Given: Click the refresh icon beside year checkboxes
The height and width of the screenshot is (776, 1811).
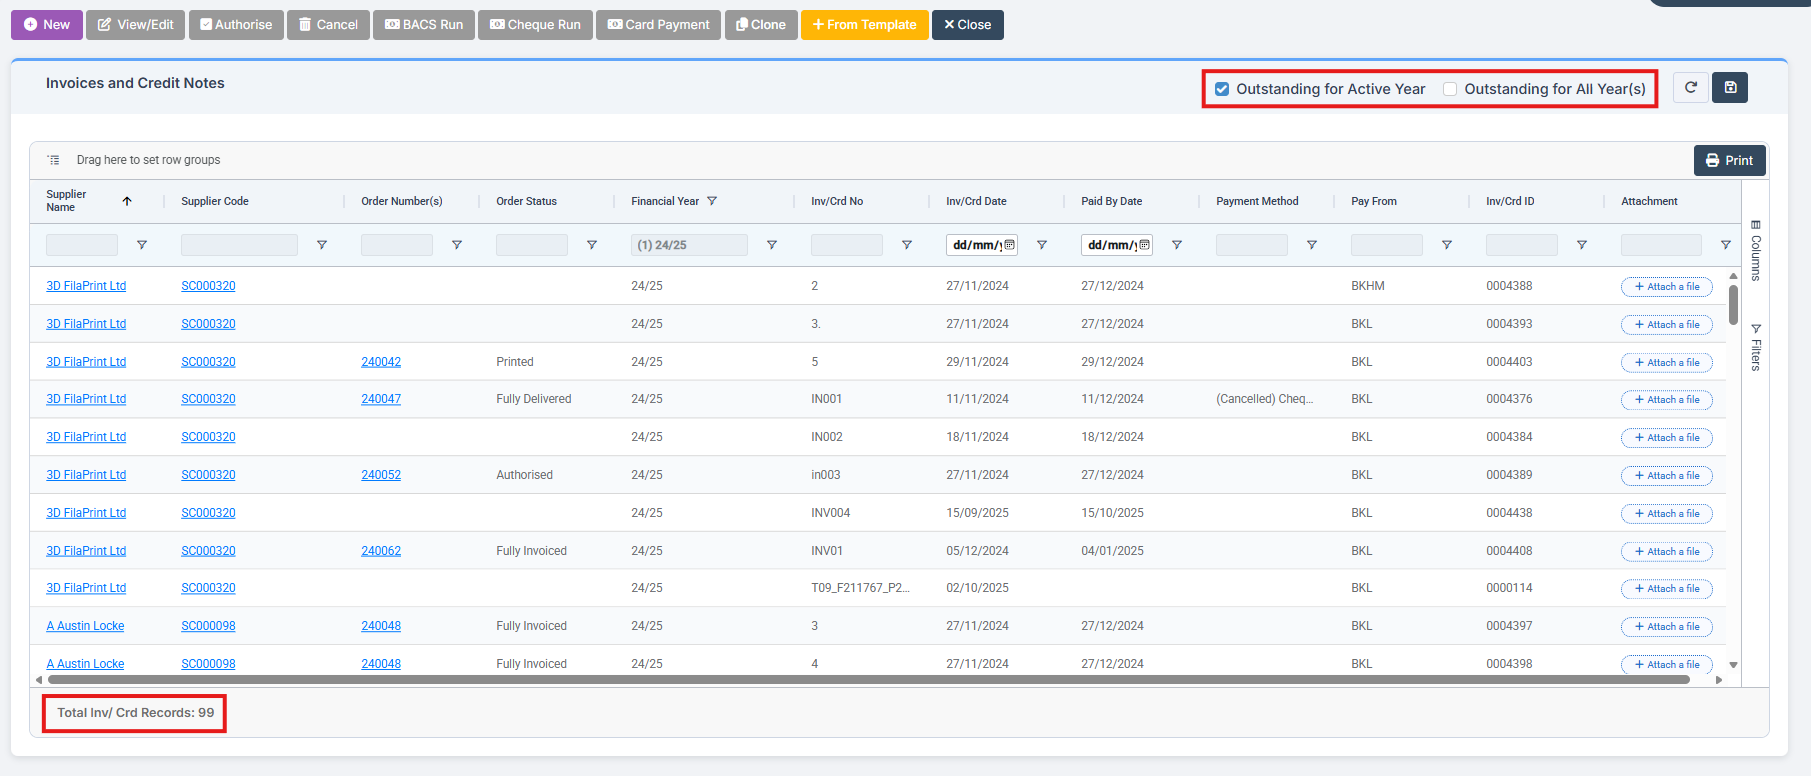Looking at the screenshot, I should (1690, 88).
